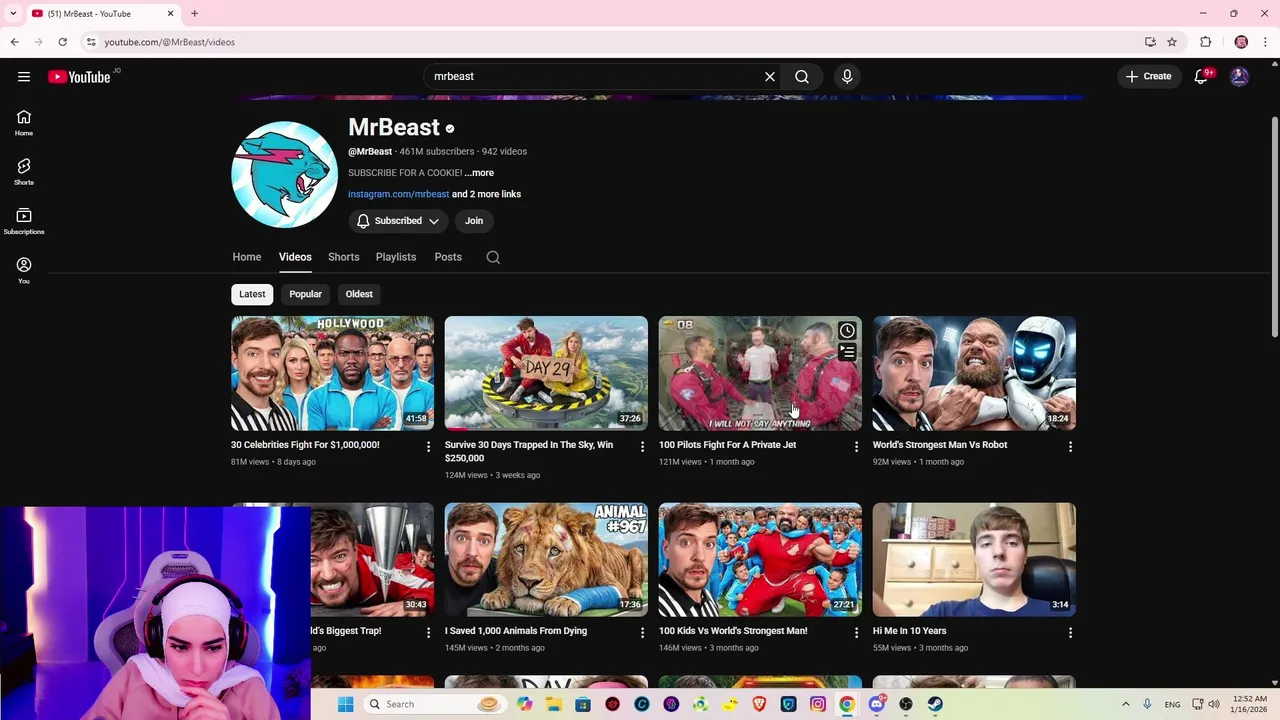Open Chrome extensions puzzle icon
The width and height of the screenshot is (1280, 720).
[x=1205, y=42]
